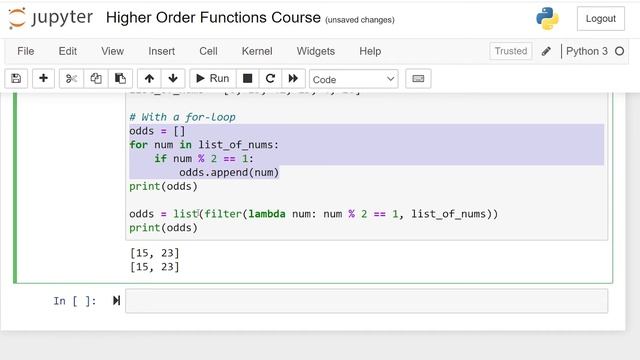
Task: Interrupt the kernel with stop icon
Action: click(247, 78)
